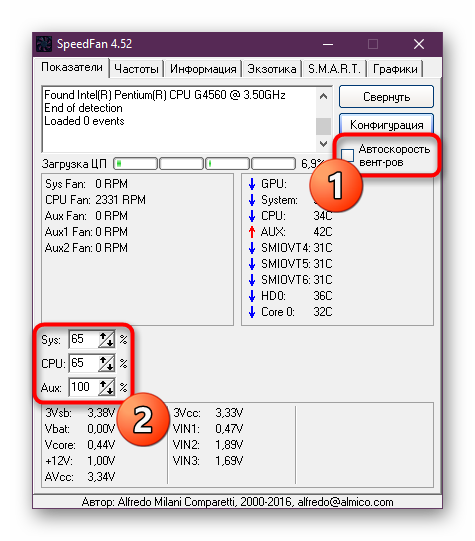Open the Конфигурация dialog

coord(386,125)
